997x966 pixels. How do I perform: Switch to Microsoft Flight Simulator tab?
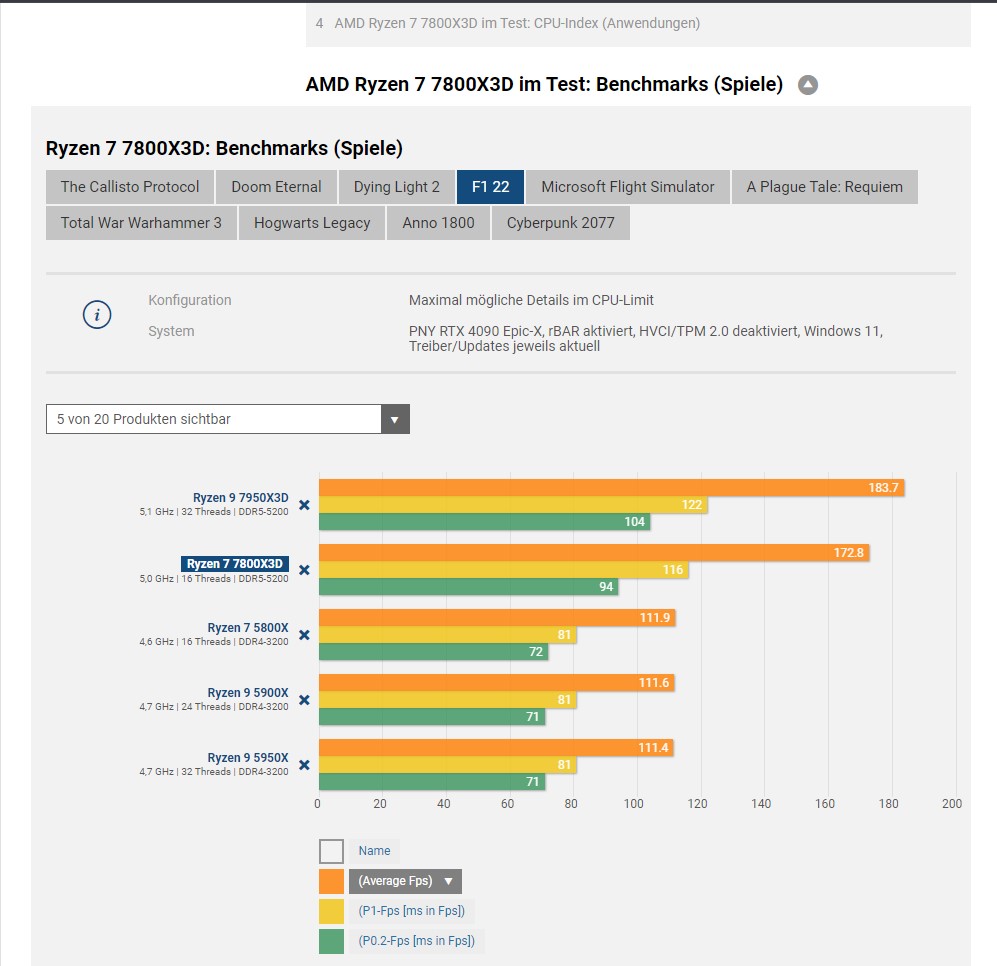coord(628,187)
